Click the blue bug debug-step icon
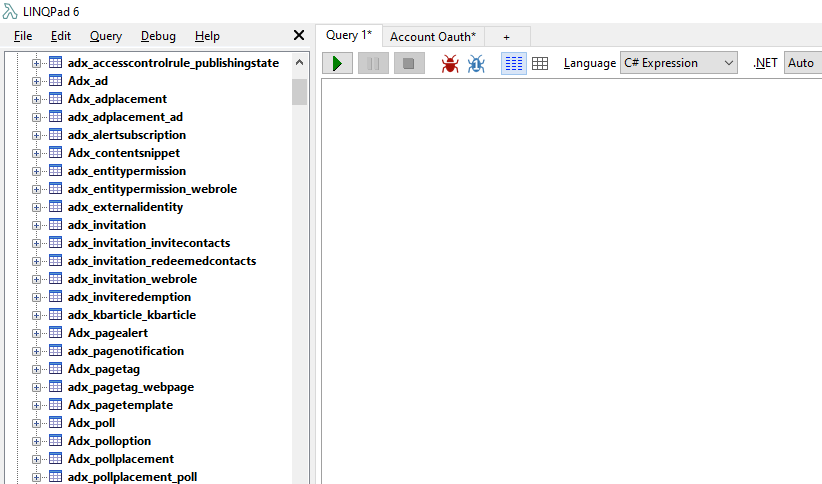The image size is (822, 484). click(x=476, y=64)
